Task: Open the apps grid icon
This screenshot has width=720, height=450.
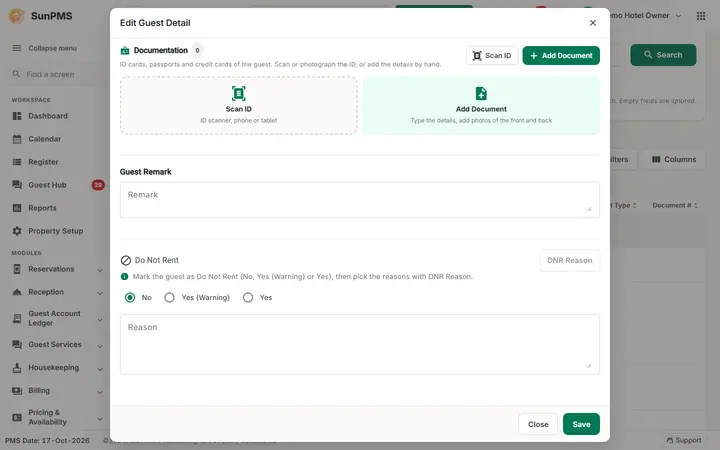Action: [x=701, y=16]
